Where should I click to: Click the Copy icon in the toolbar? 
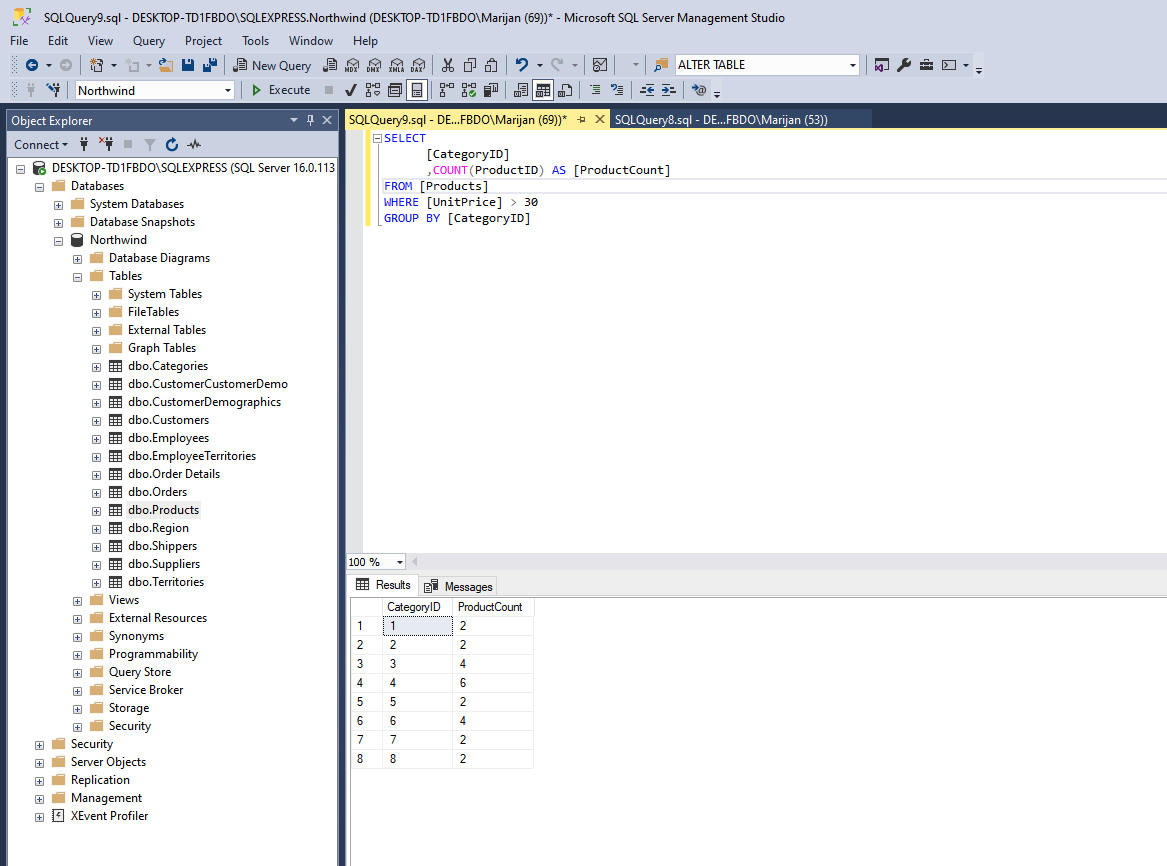click(470, 65)
